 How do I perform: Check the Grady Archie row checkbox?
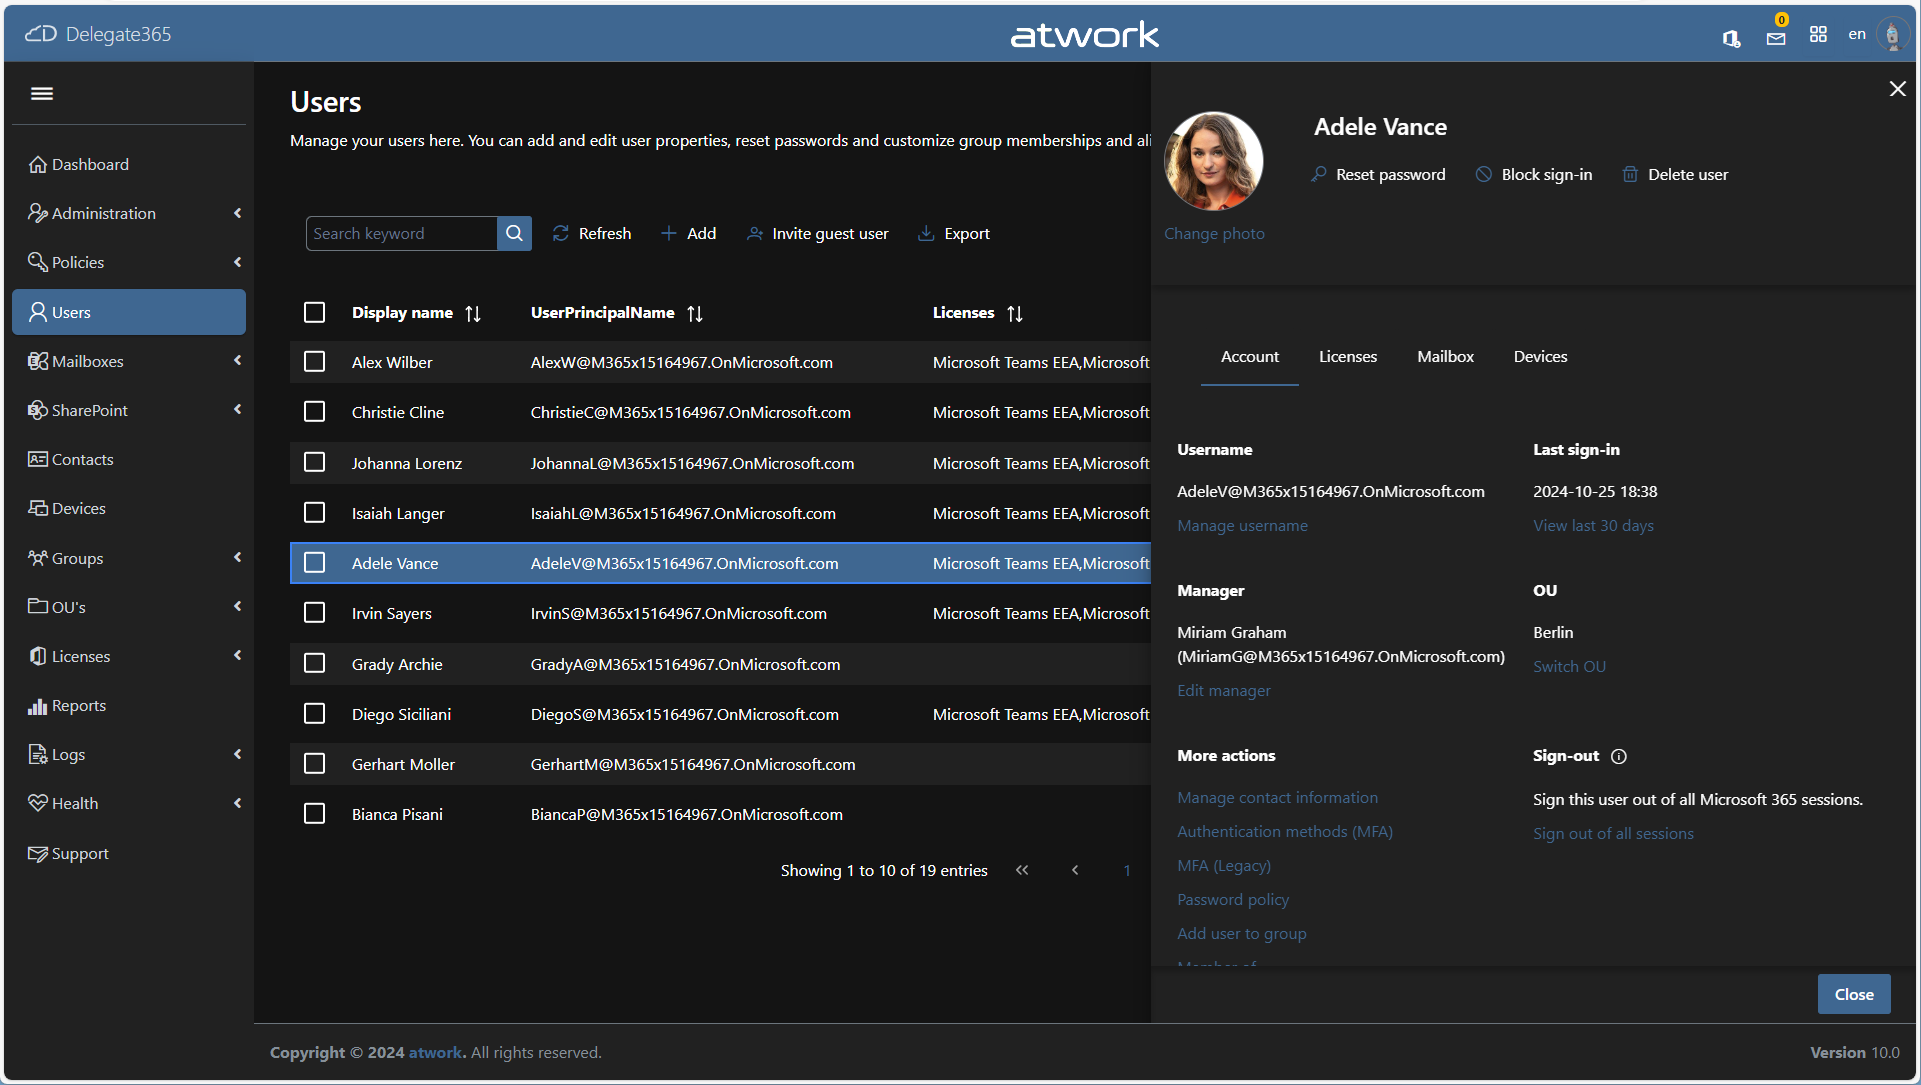coord(314,663)
